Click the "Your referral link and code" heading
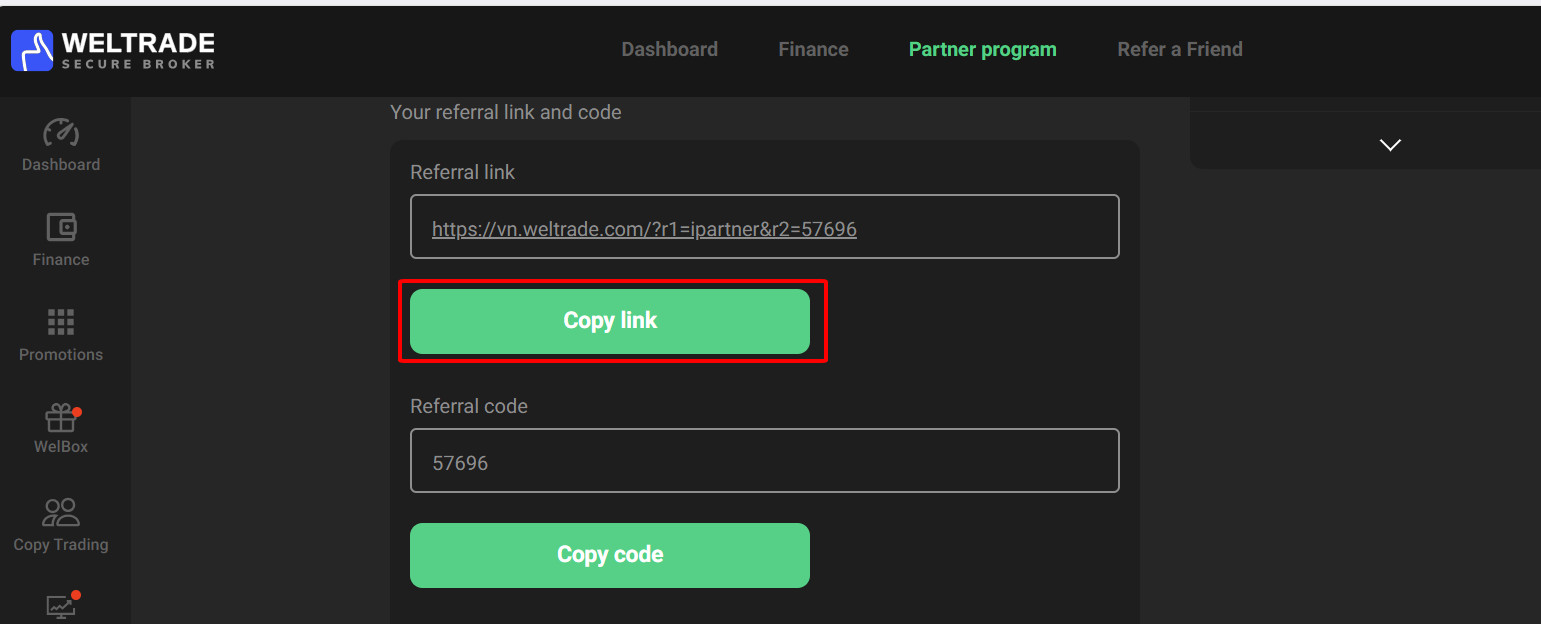The image size is (1541, 624). [x=505, y=112]
